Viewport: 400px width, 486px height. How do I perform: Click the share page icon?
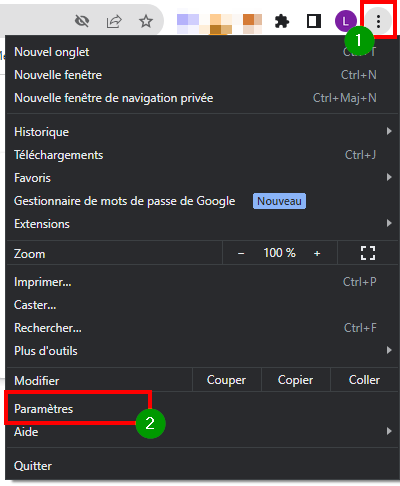pos(114,22)
